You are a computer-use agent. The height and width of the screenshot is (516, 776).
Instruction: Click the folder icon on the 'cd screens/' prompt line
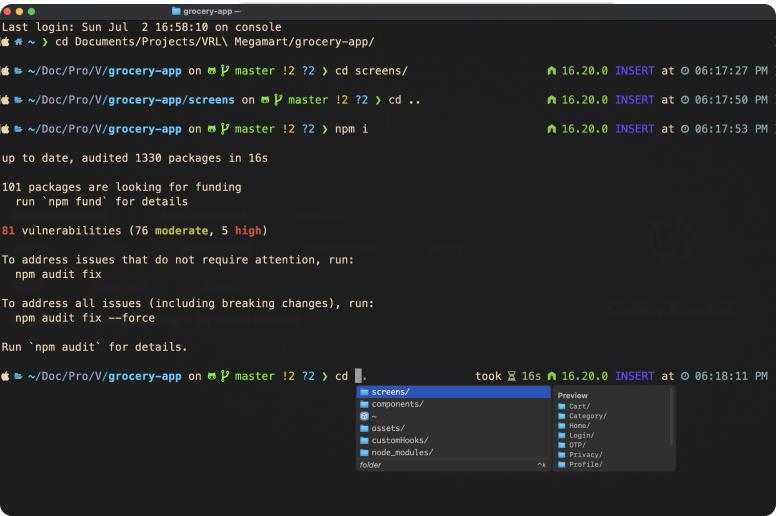[18, 71]
